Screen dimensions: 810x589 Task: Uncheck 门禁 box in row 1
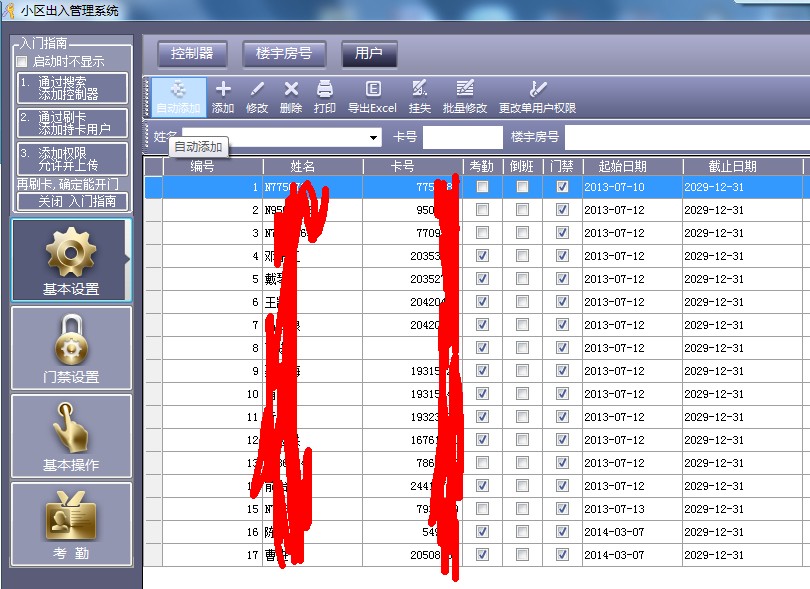click(x=563, y=187)
